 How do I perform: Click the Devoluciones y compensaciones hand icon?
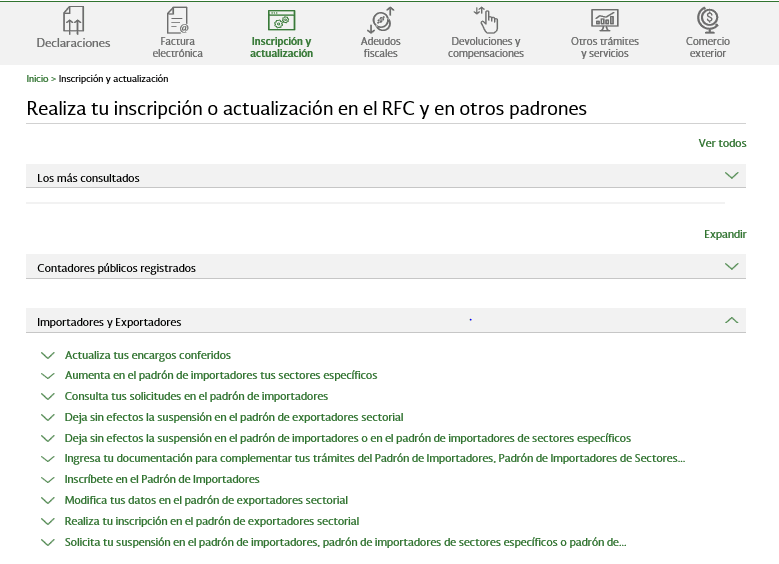(x=486, y=20)
